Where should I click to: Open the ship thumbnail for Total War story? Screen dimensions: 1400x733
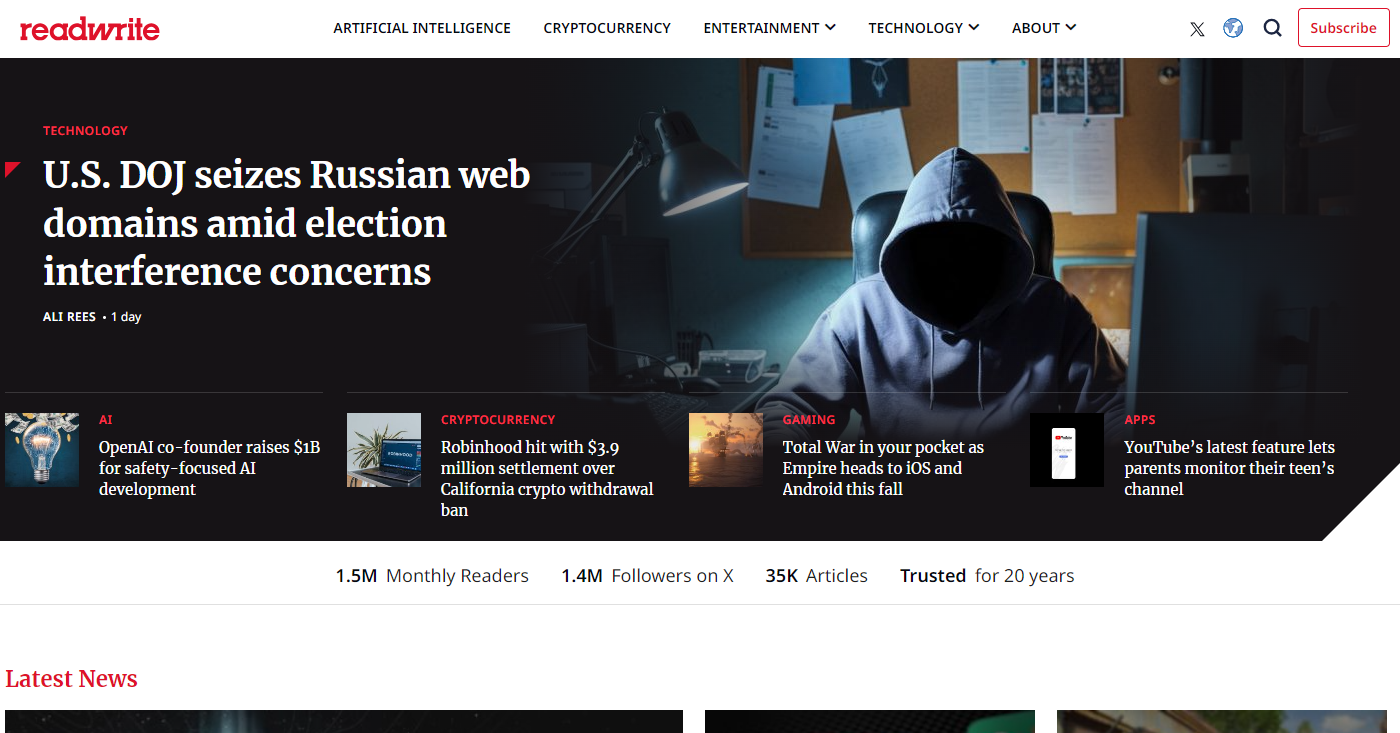pyautogui.click(x=726, y=450)
